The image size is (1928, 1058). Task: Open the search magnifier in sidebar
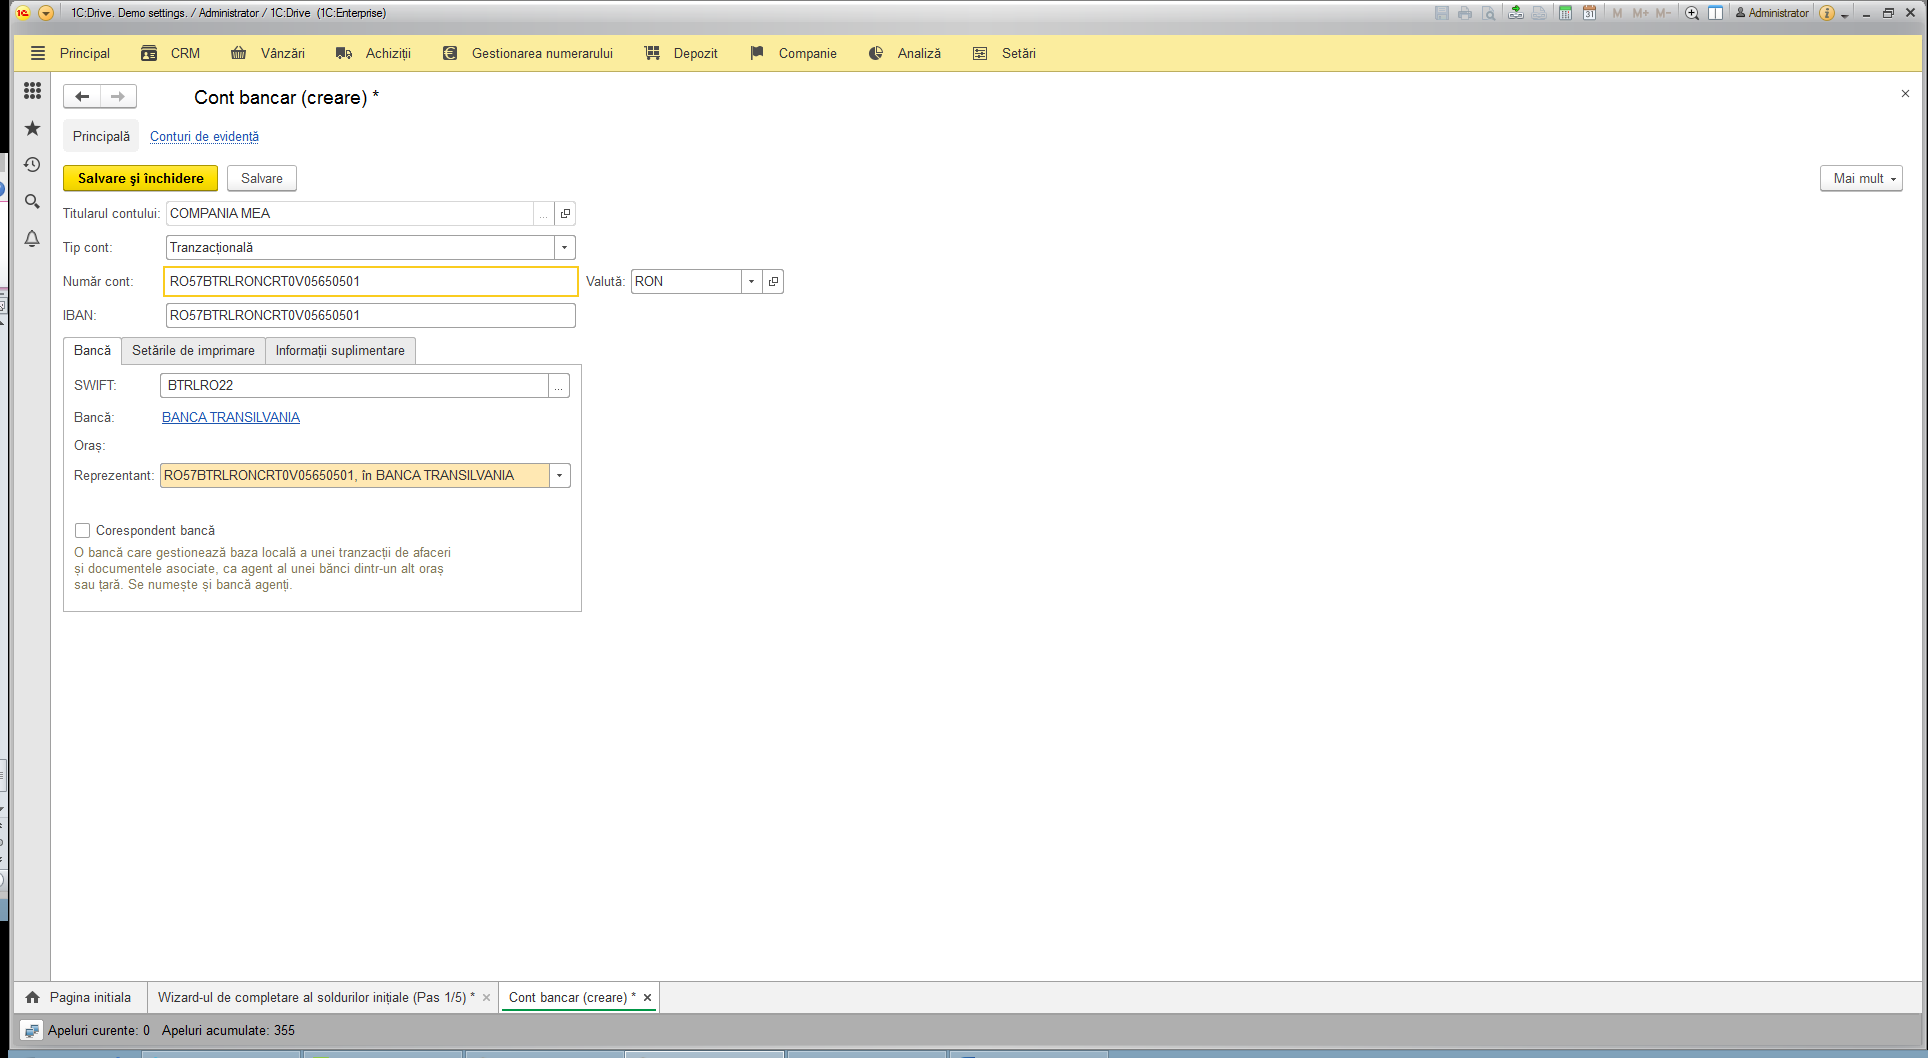tap(32, 202)
